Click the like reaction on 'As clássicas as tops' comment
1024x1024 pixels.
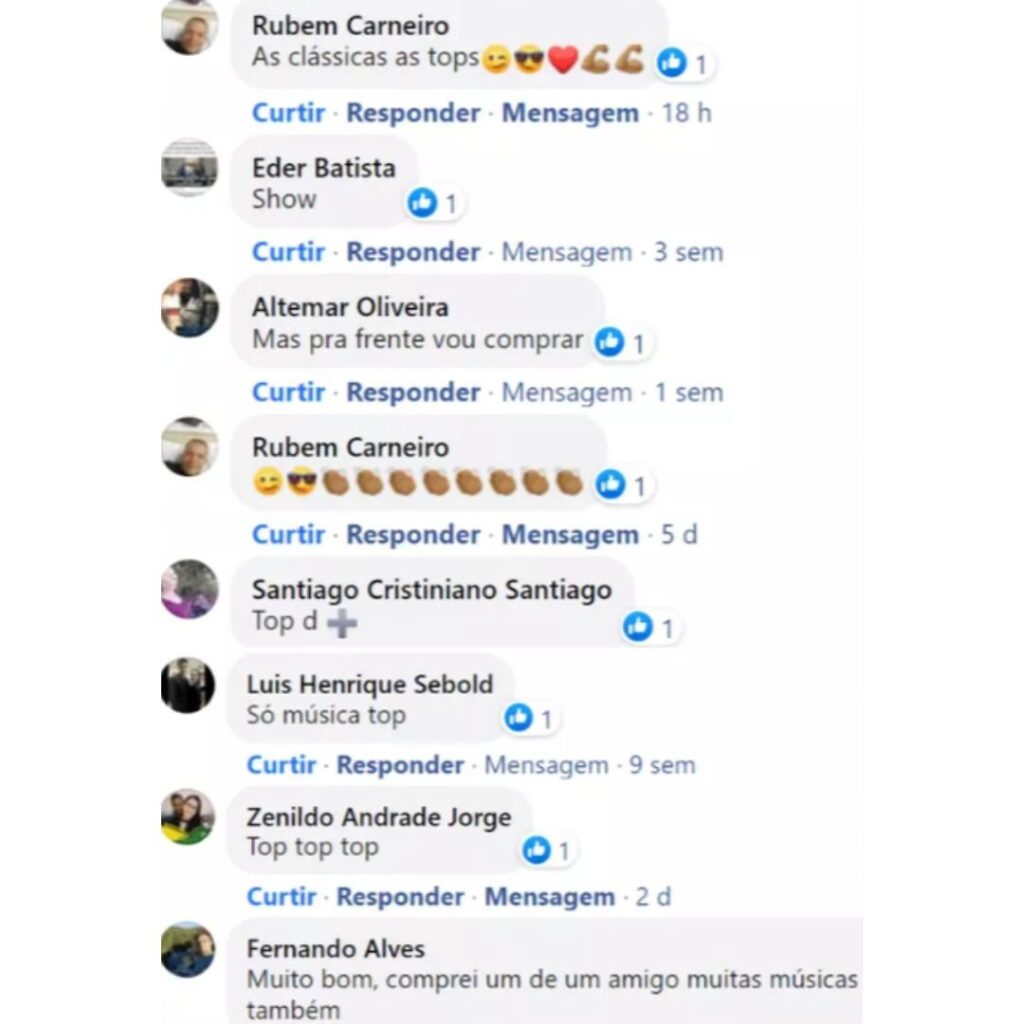coord(671,63)
